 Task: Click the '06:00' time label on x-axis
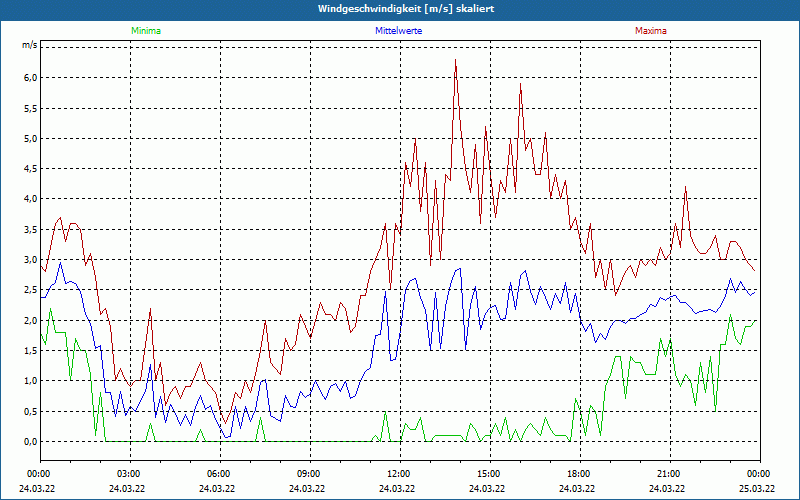click(220, 474)
